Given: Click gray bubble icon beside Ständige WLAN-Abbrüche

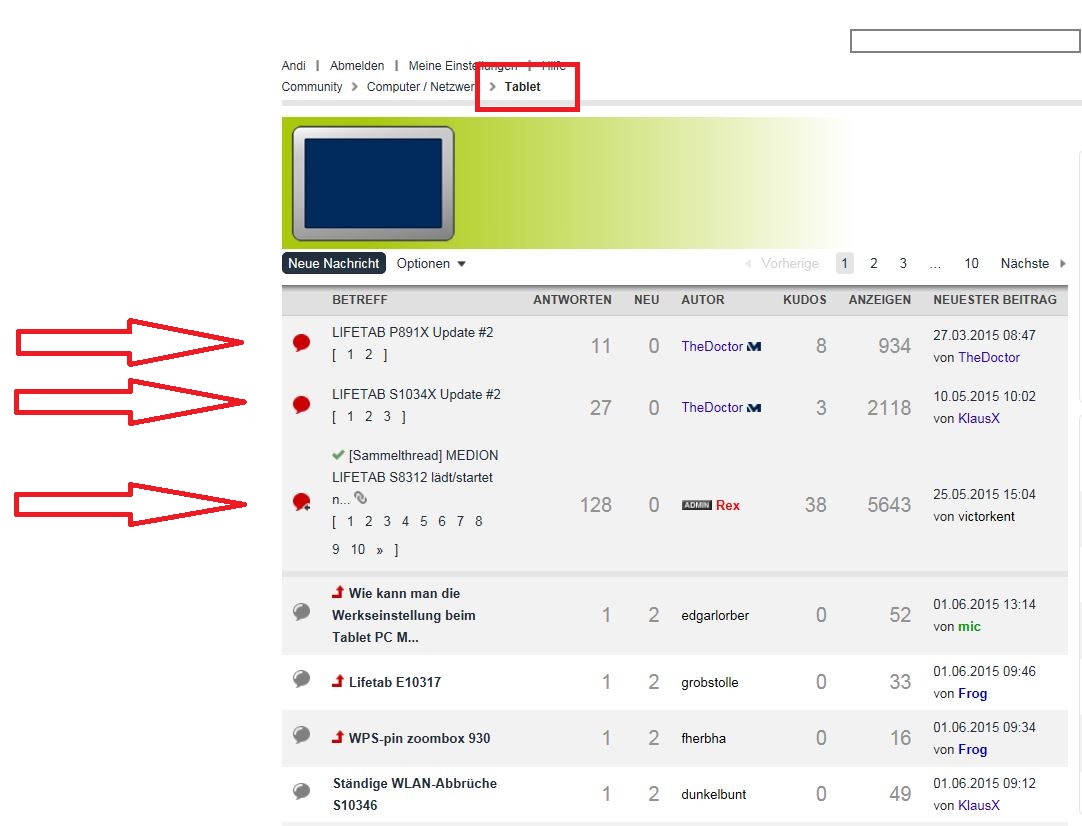Looking at the screenshot, I should click(x=301, y=791).
